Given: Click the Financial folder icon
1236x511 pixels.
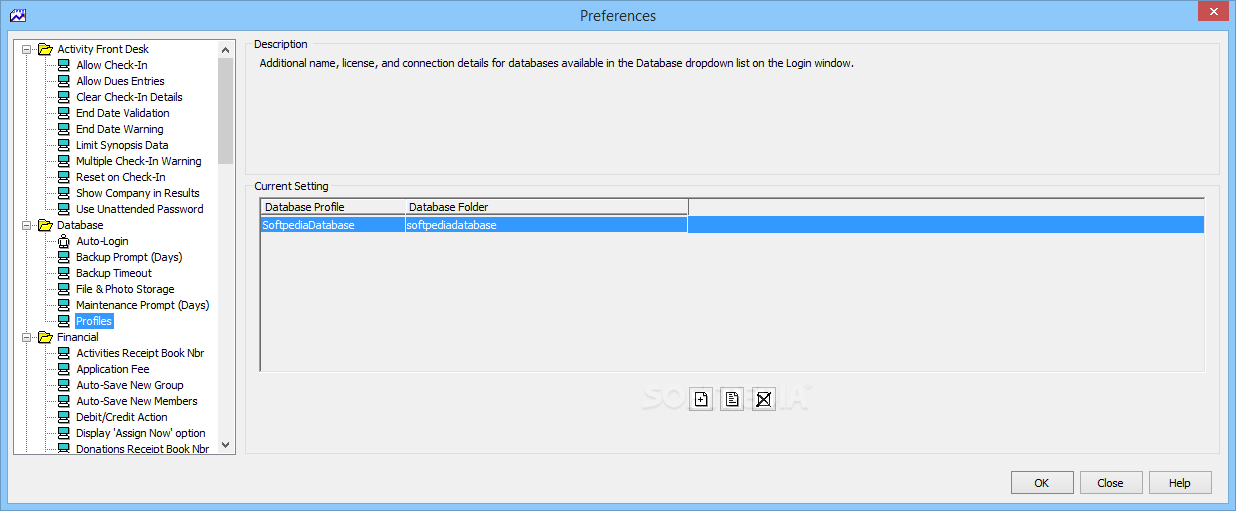Looking at the screenshot, I should click(45, 337).
